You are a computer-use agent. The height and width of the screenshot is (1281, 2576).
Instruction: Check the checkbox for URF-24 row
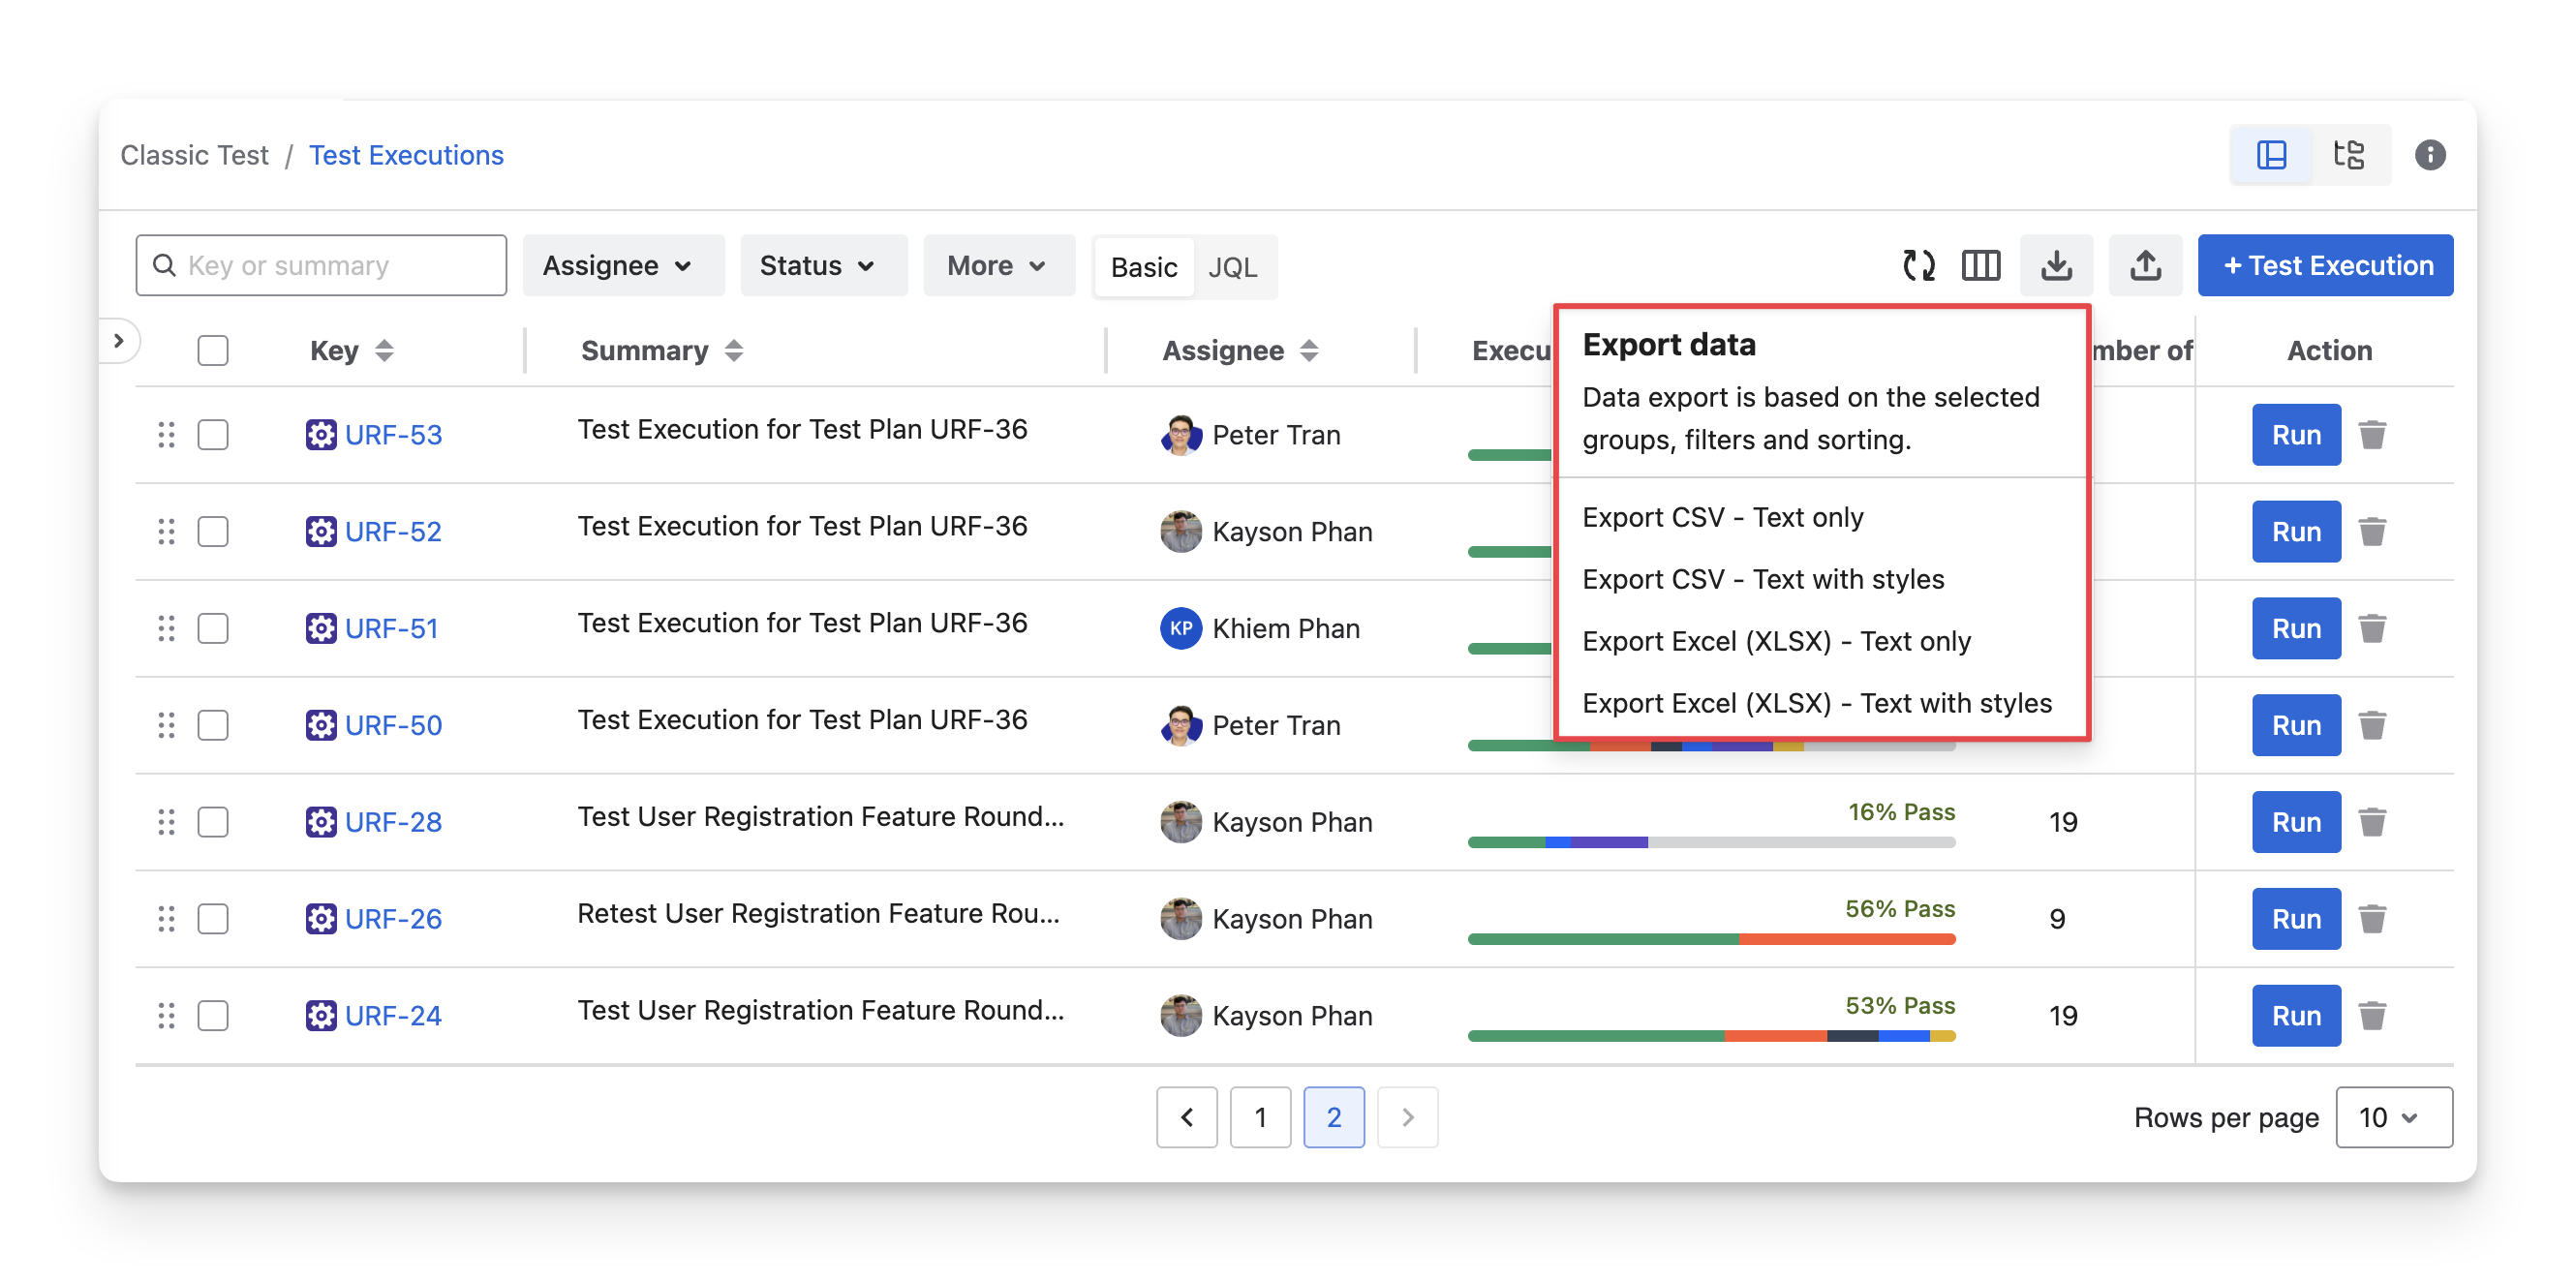tap(213, 1016)
